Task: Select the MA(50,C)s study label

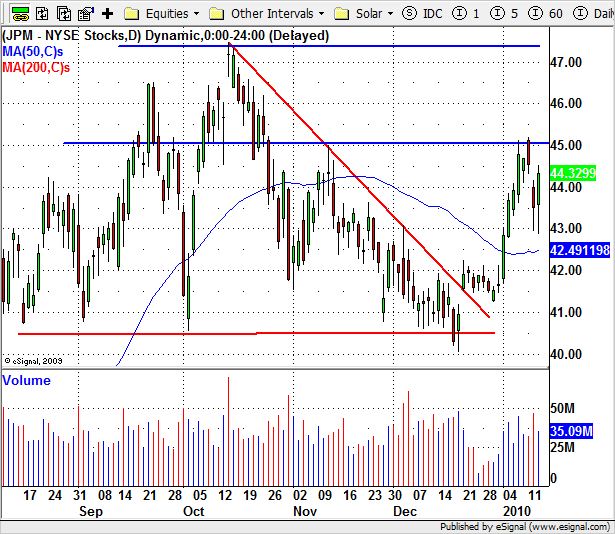Action: click(33, 51)
